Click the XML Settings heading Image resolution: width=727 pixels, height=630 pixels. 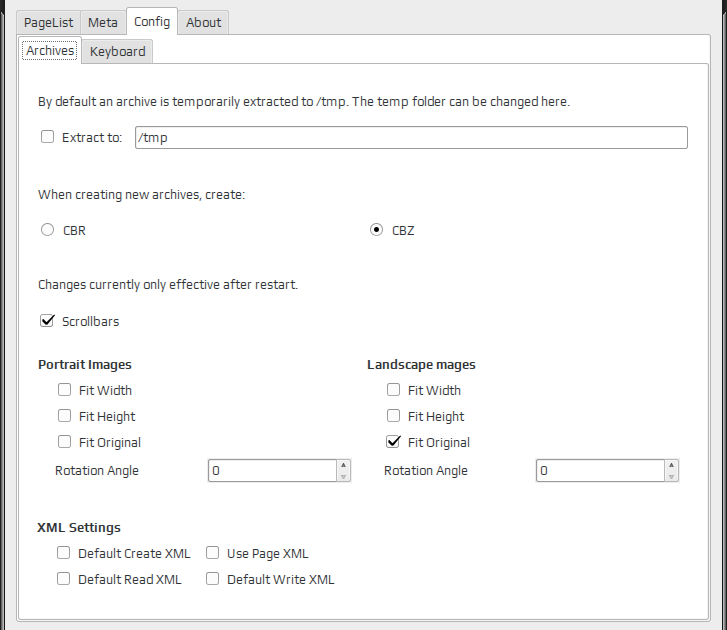point(79,528)
